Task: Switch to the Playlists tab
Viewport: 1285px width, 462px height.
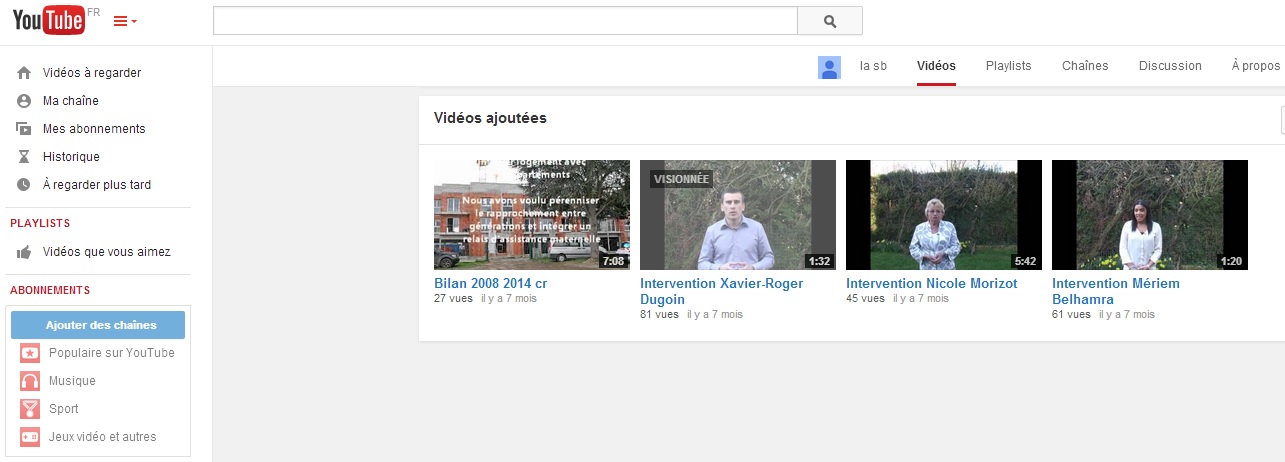Action: [x=1008, y=66]
